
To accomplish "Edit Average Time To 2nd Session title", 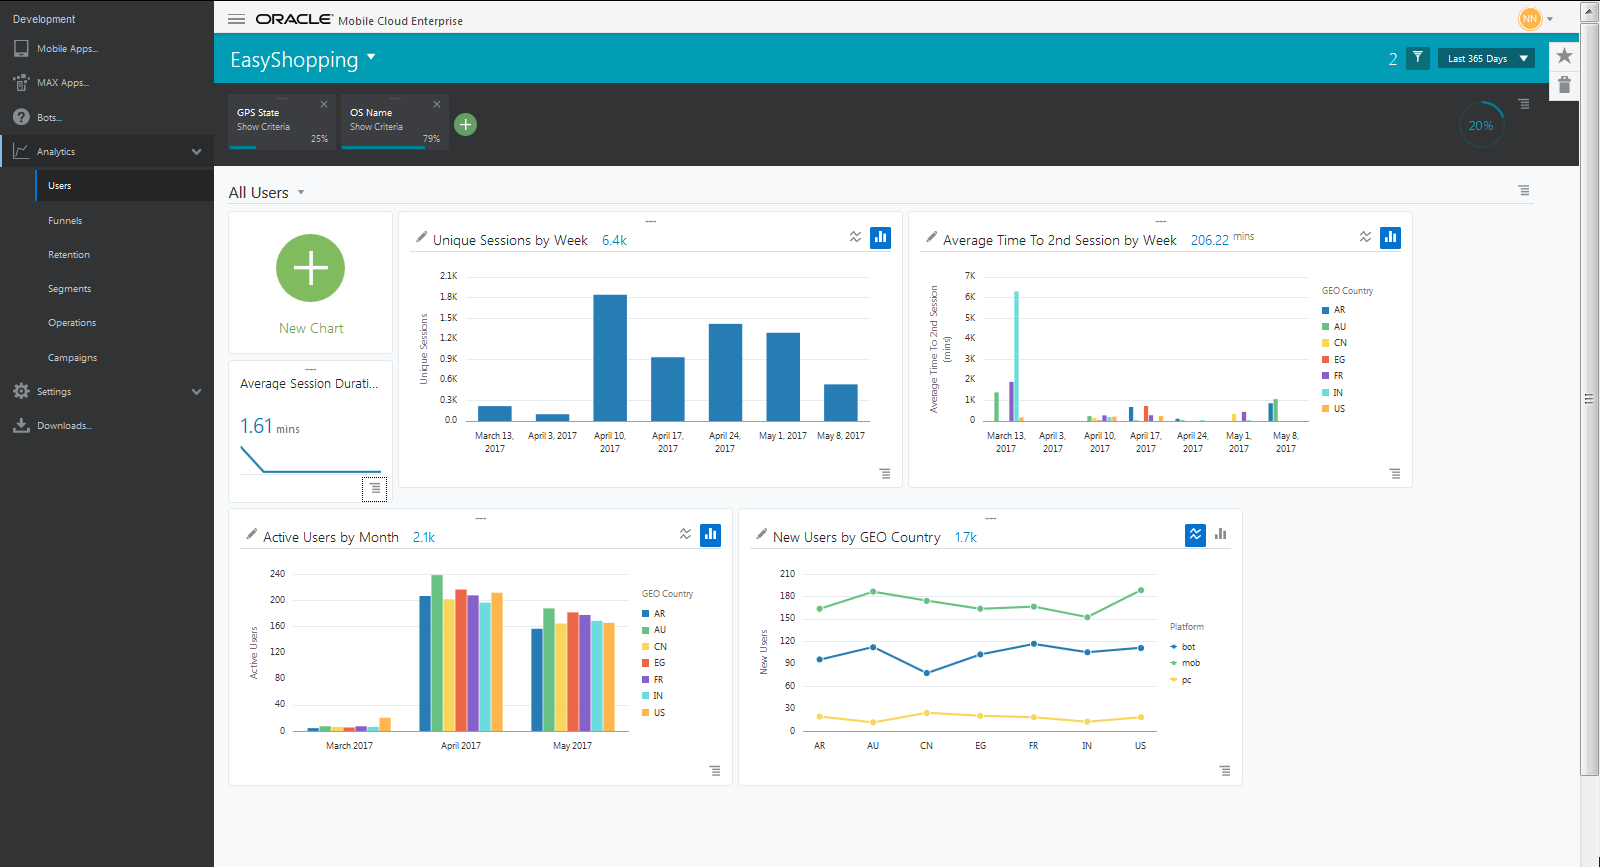I will pyautogui.click(x=932, y=237).
